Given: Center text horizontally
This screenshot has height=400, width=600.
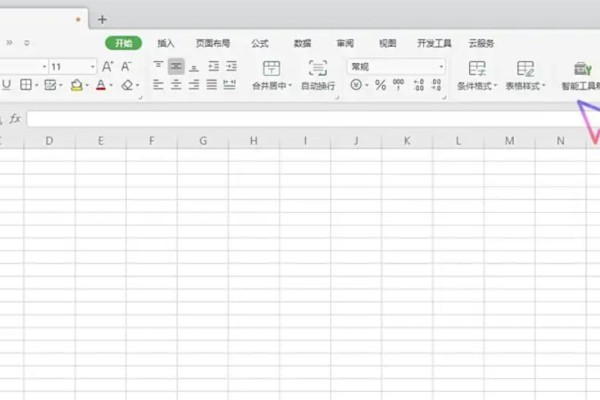Looking at the screenshot, I should (x=176, y=85).
